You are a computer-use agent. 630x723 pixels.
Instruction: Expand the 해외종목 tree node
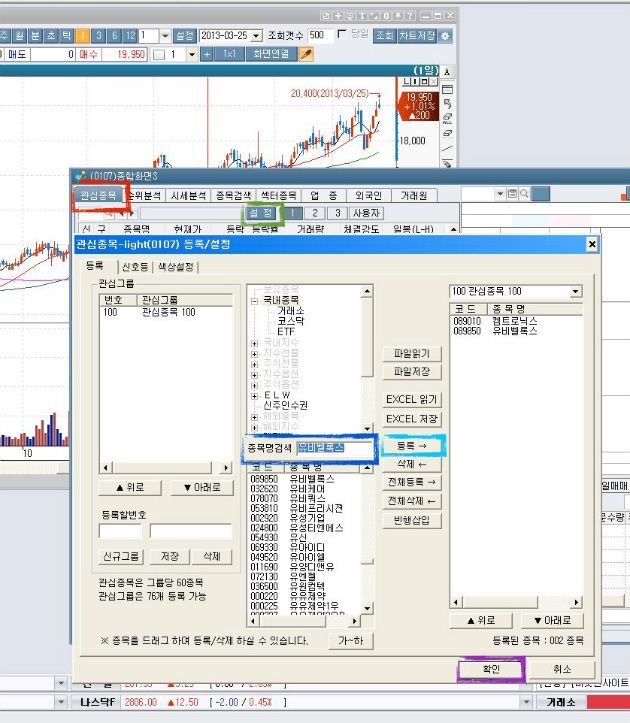[x=254, y=417]
